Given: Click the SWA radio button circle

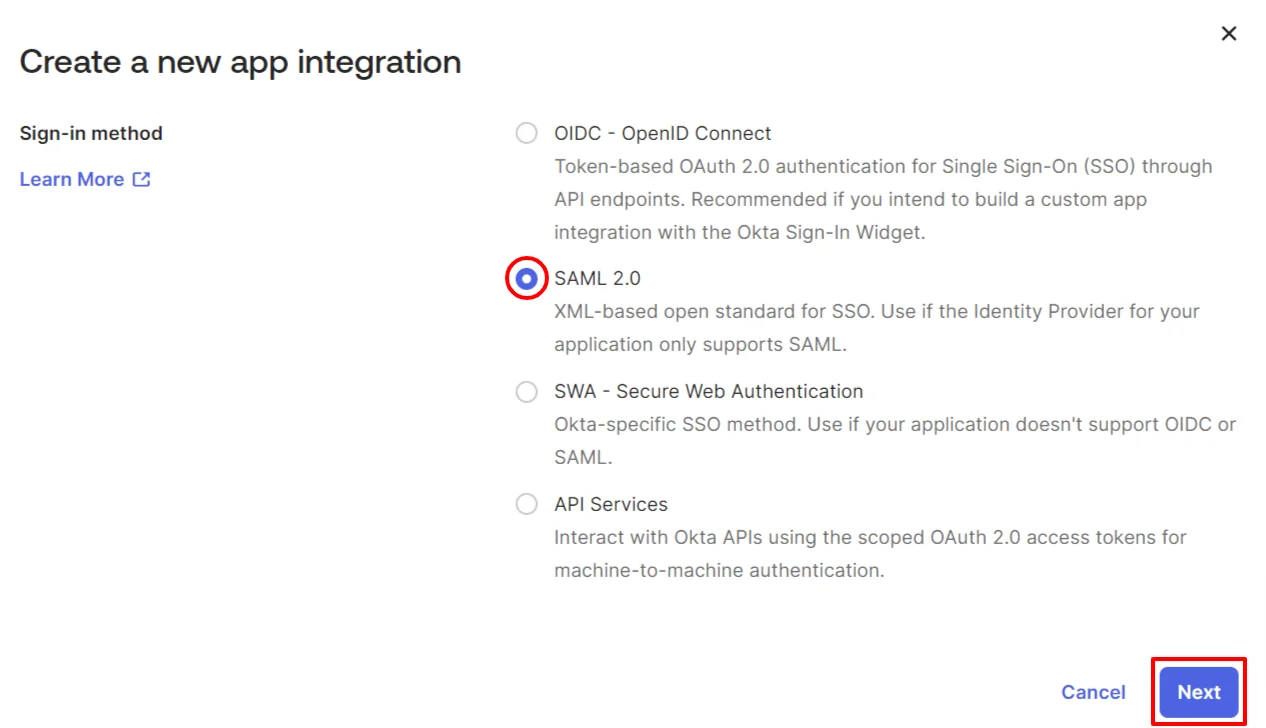Looking at the screenshot, I should pyautogui.click(x=526, y=391).
